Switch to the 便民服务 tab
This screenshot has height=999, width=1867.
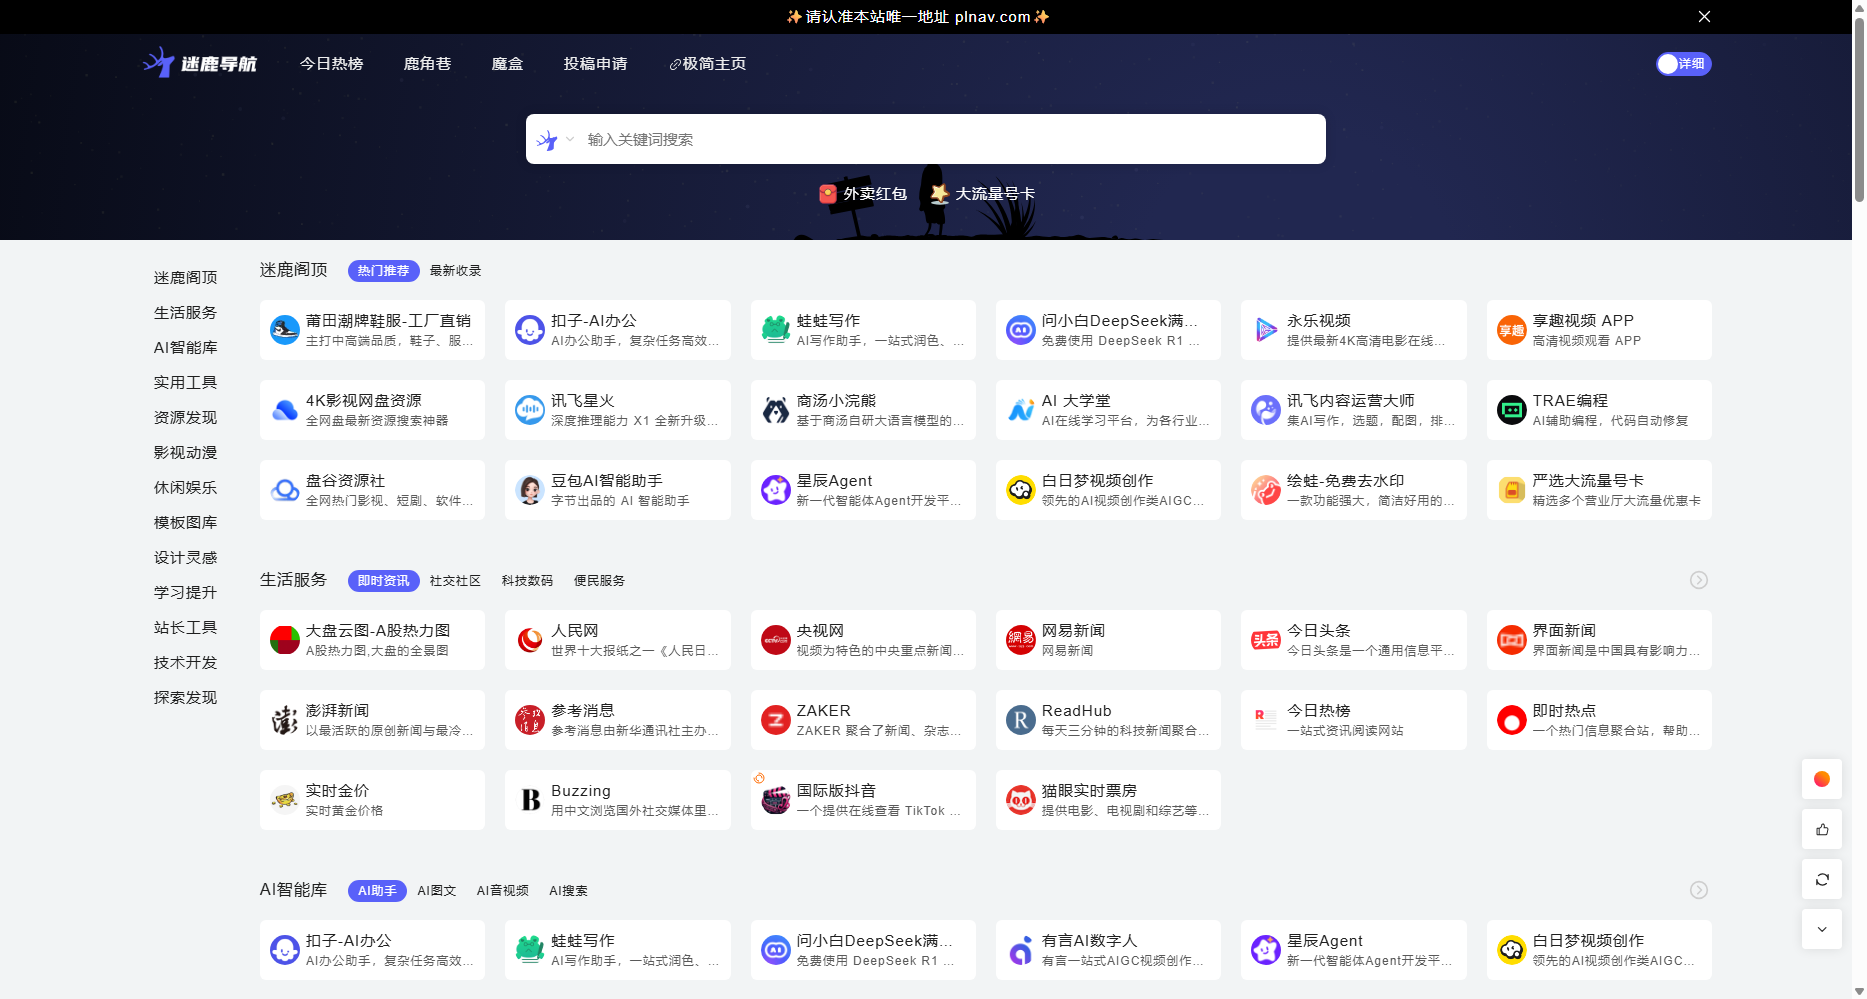tap(600, 581)
